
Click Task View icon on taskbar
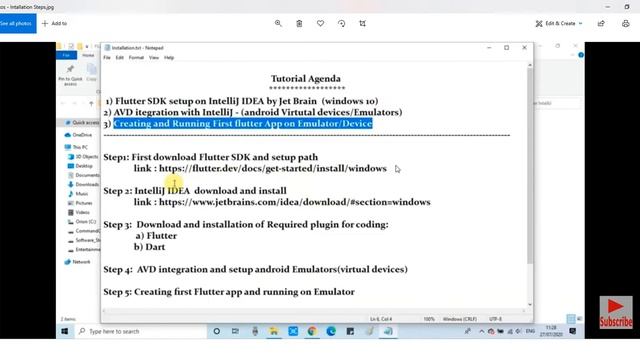tap(236, 331)
